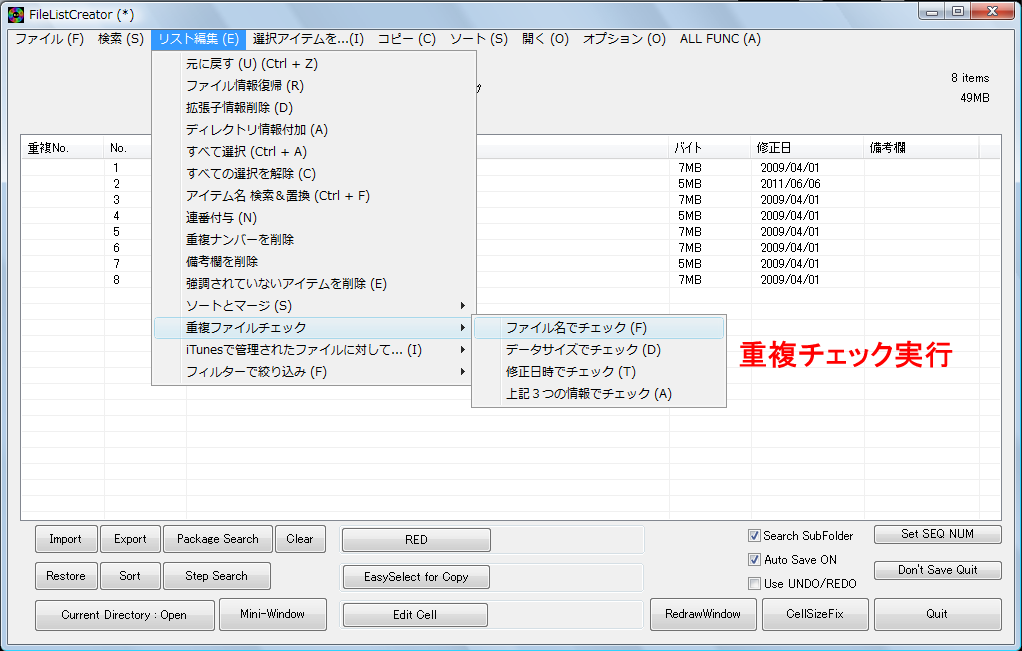Screen dimensions: 1022x651
Task: Open Edit Cell mode
Action: coord(415,614)
